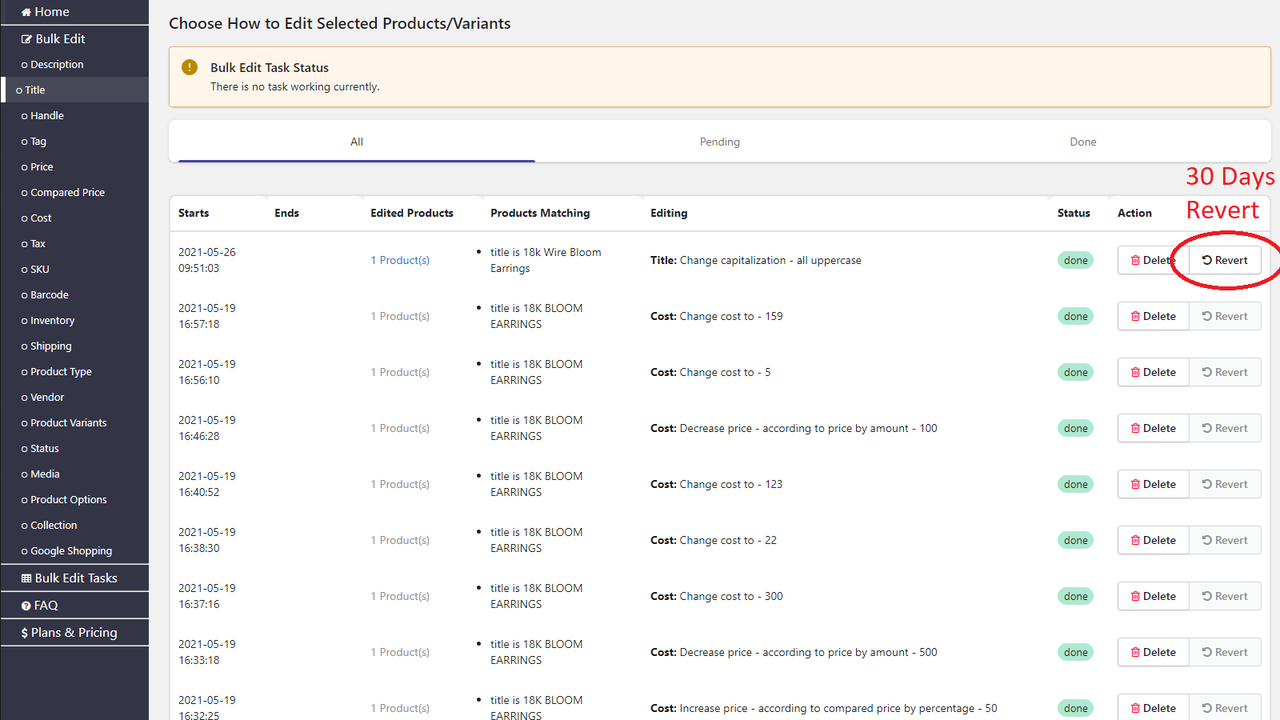Open 1 Product(s) link for 16:40:52 task
This screenshot has height=720, width=1280.
(400, 484)
